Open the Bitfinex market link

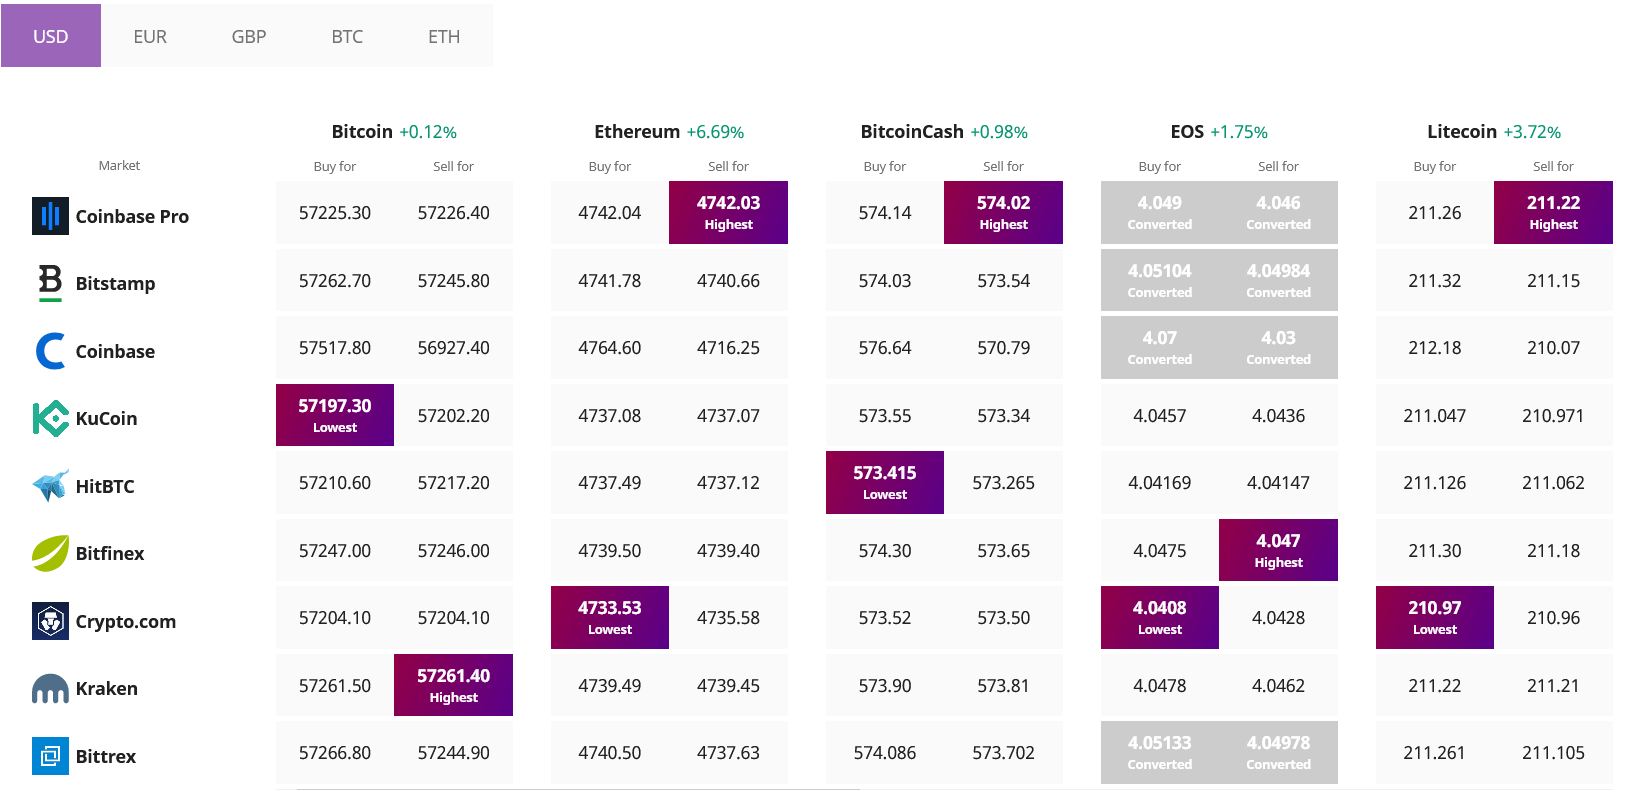[x=110, y=553]
